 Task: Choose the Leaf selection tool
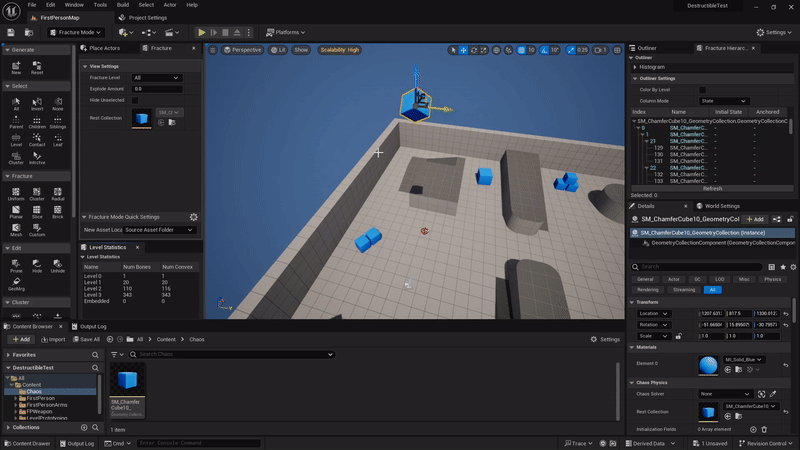point(58,140)
